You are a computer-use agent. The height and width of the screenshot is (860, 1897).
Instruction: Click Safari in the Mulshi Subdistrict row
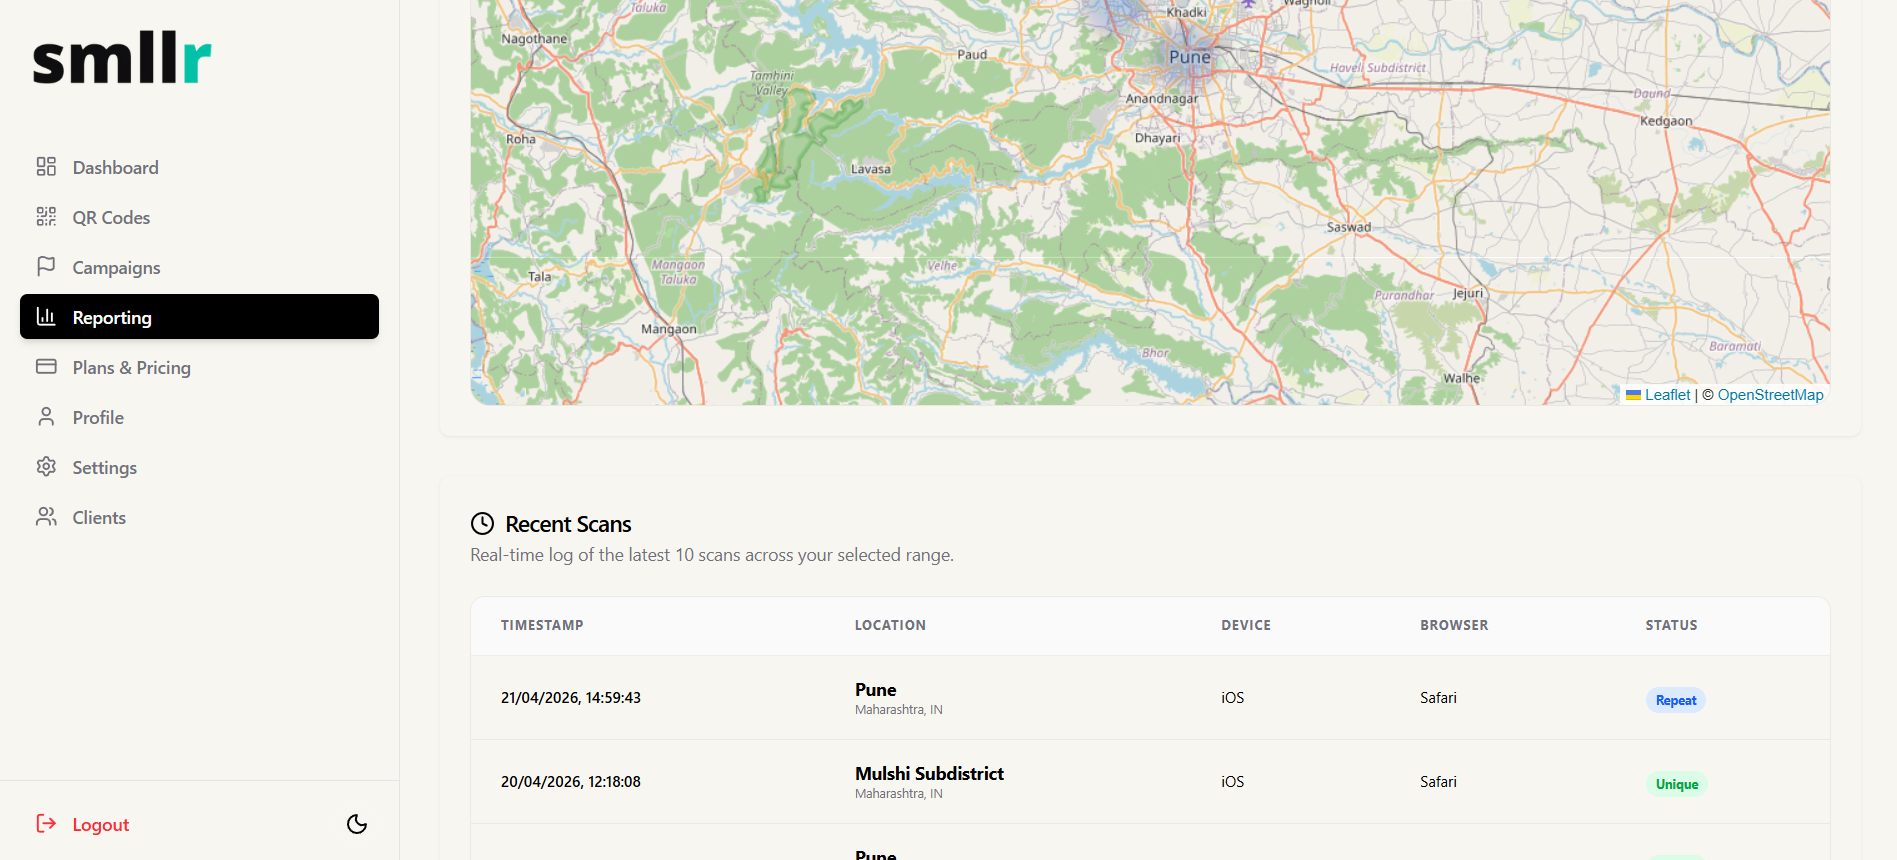1438,782
